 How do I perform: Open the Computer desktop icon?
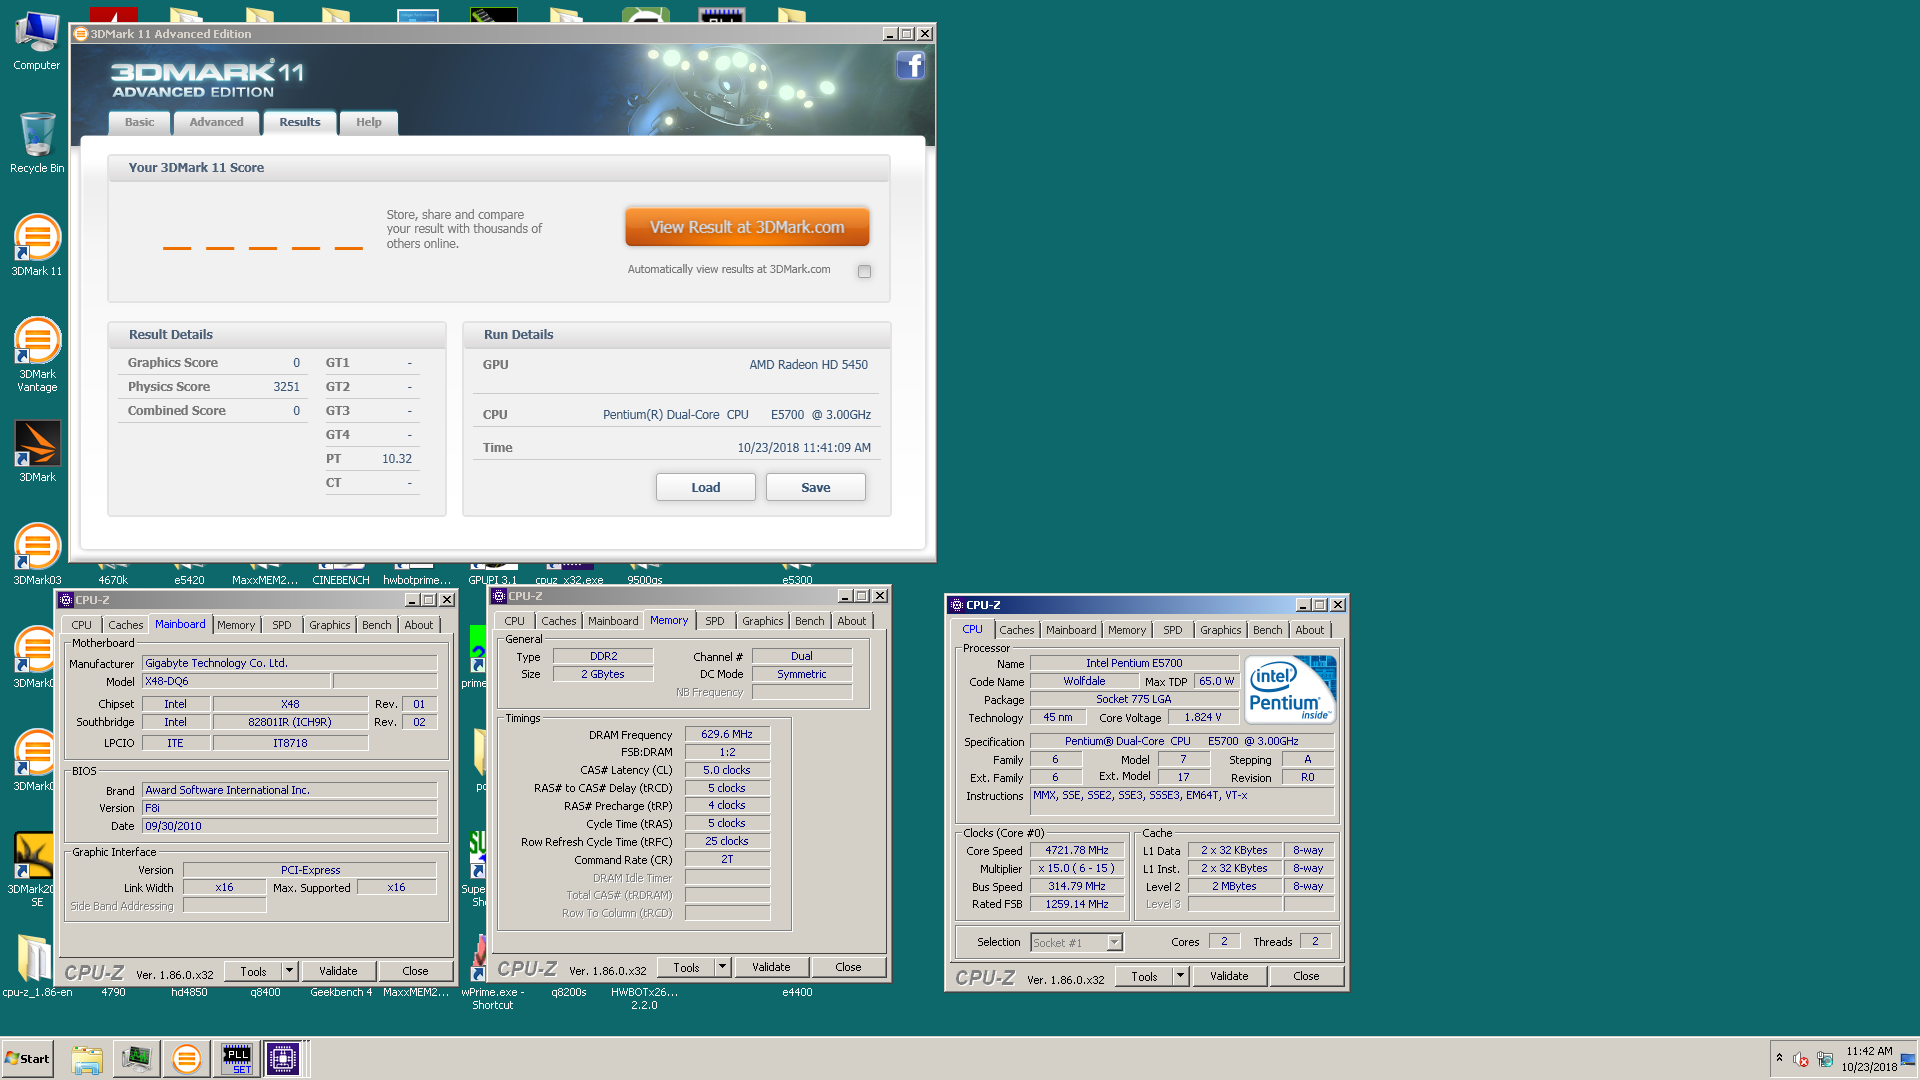(x=37, y=41)
